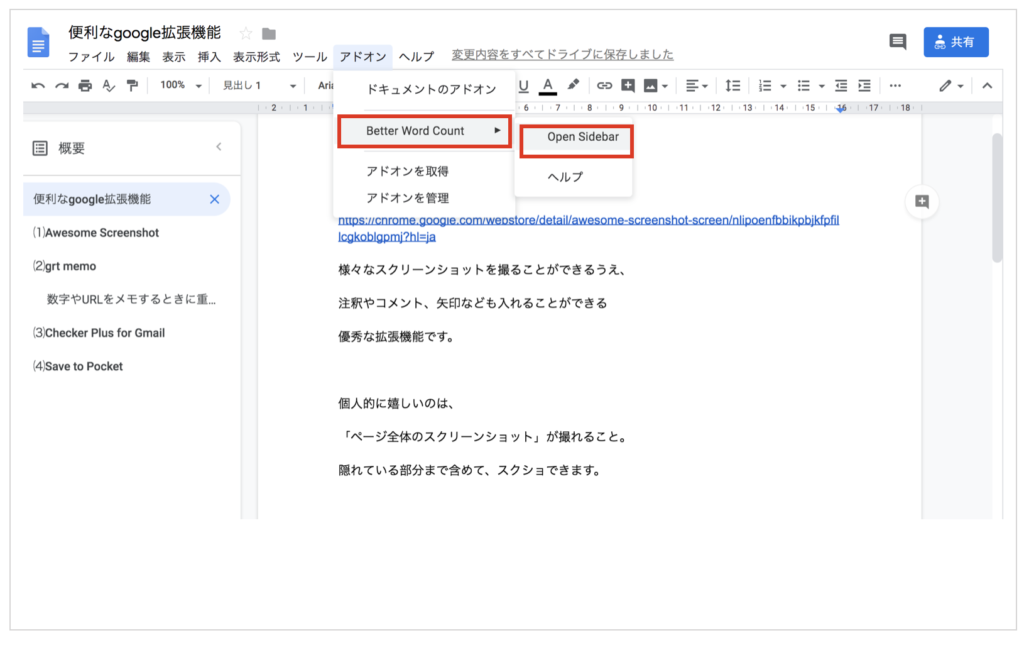Screen dimensions: 1024x650
Task: Jump to (2)grt memo outline heading
Action: point(64,266)
